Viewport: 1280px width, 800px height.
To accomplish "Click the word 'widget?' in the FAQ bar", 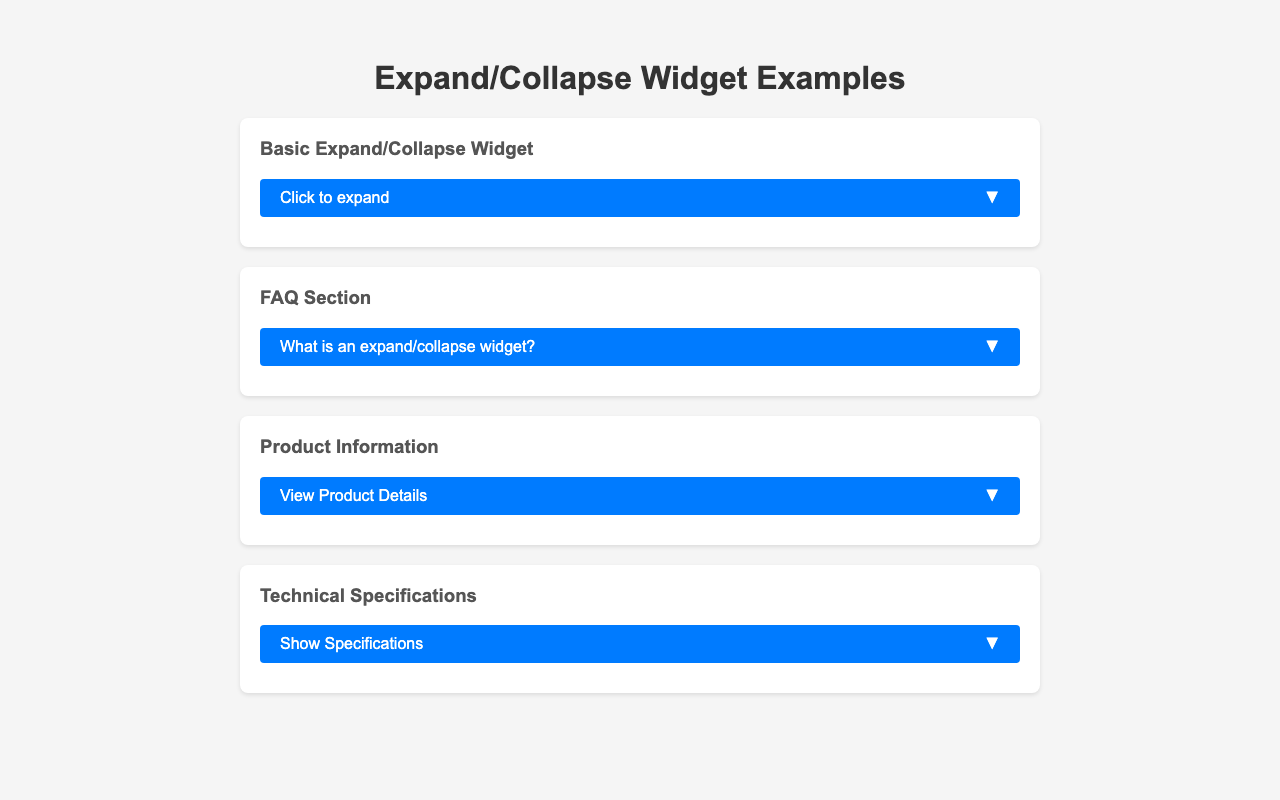I will click(x=506, y=347).
